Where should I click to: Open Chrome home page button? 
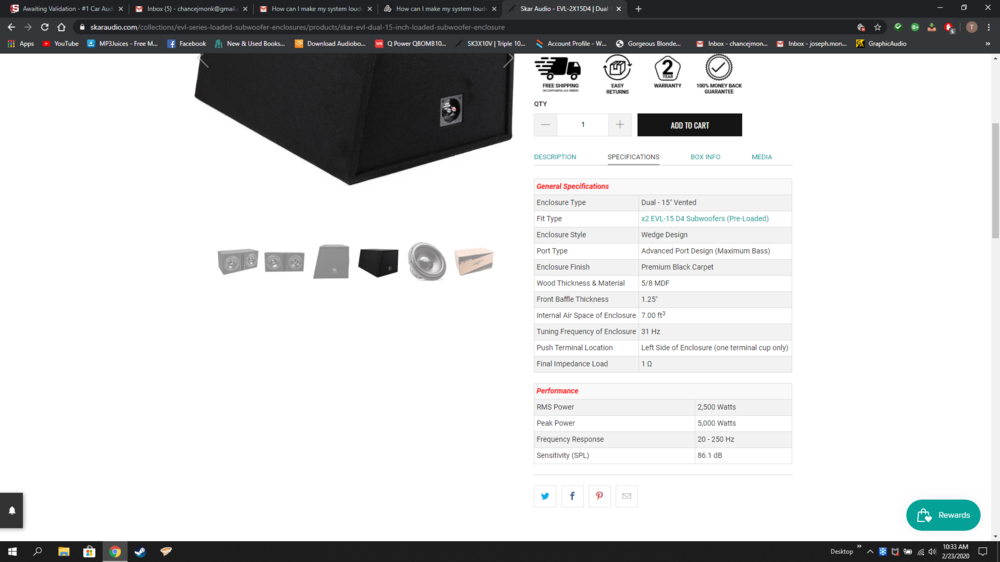pyautogui.click(x=61, y=27)
